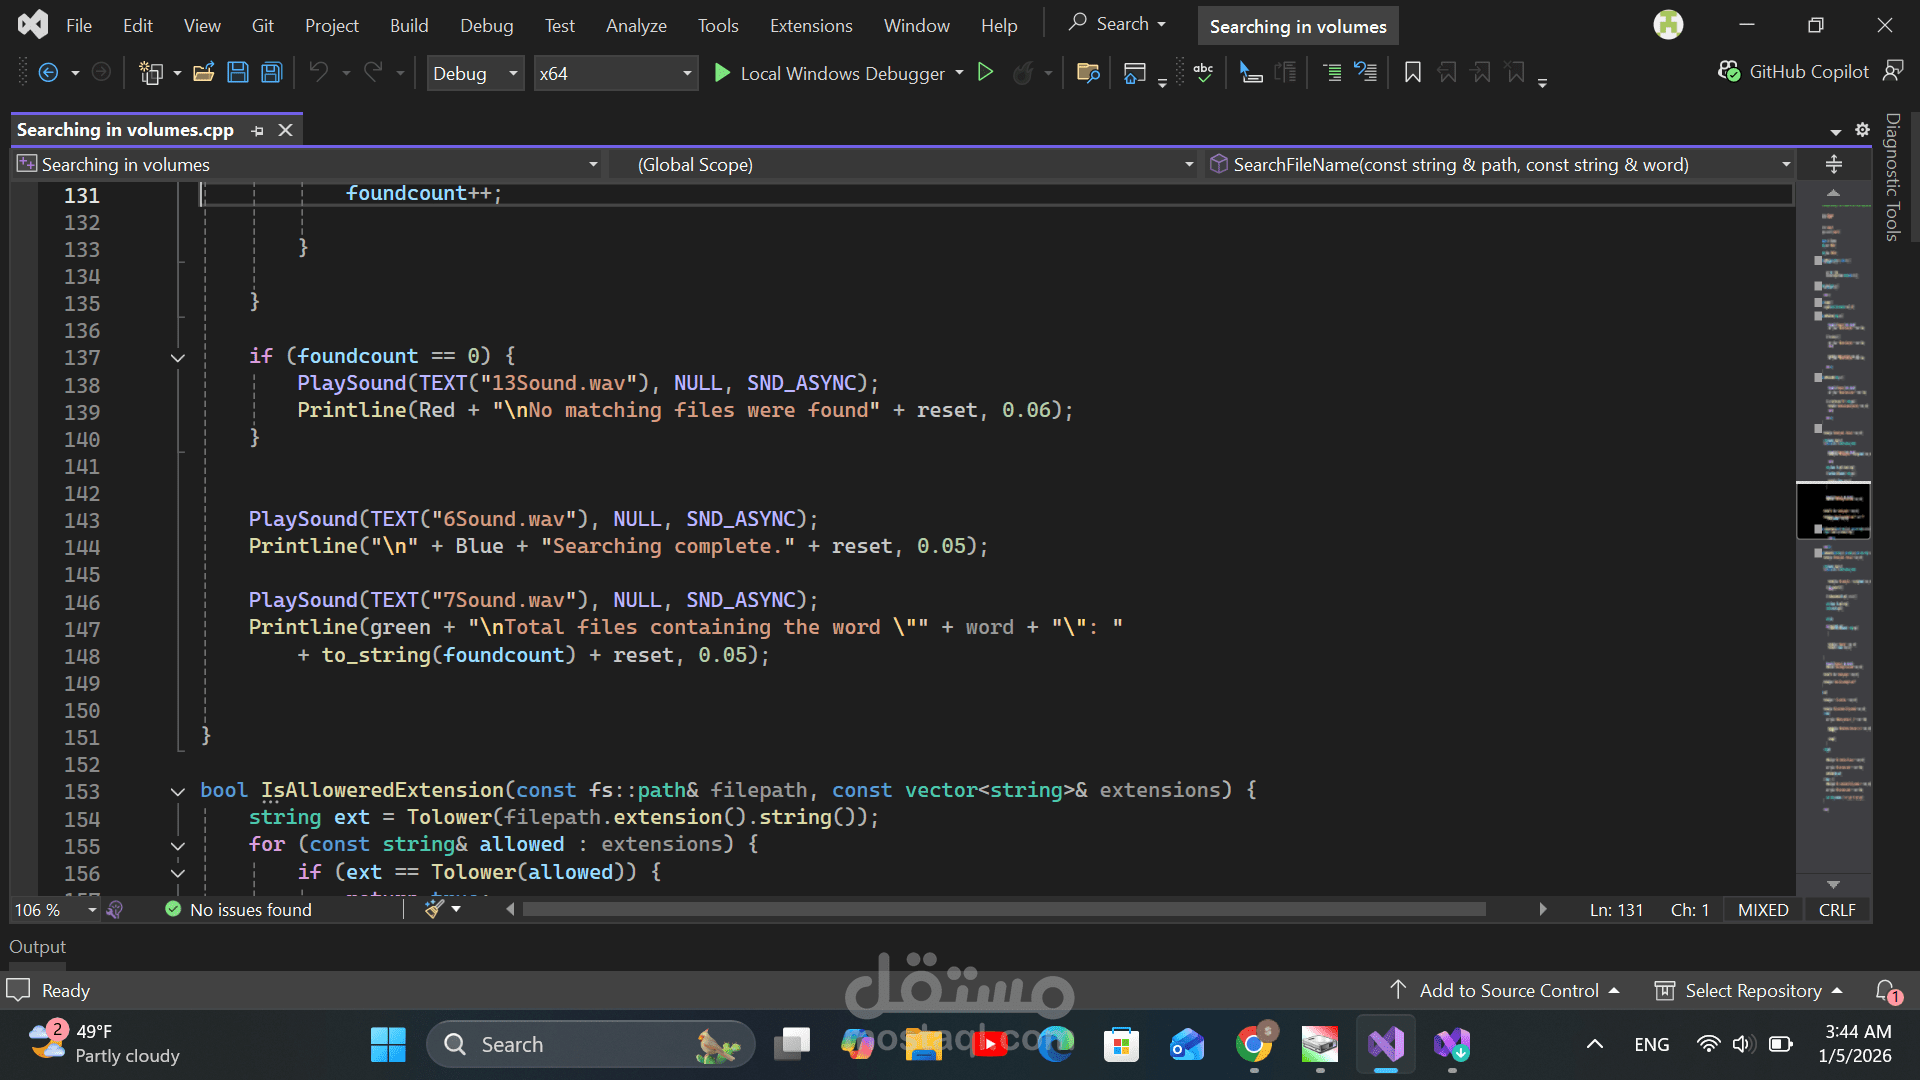Open the x64 platform dropdown

point(687,73)
